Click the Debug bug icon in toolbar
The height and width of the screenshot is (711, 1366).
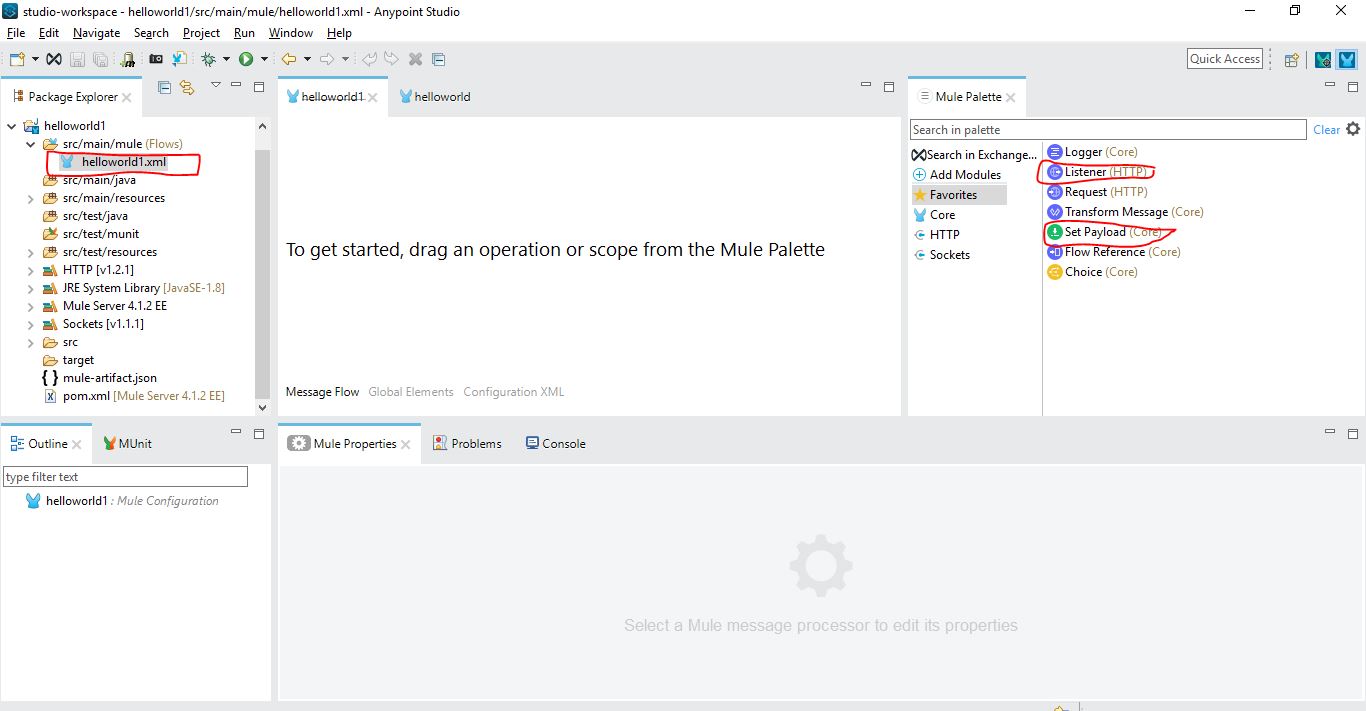pos(209,59)
